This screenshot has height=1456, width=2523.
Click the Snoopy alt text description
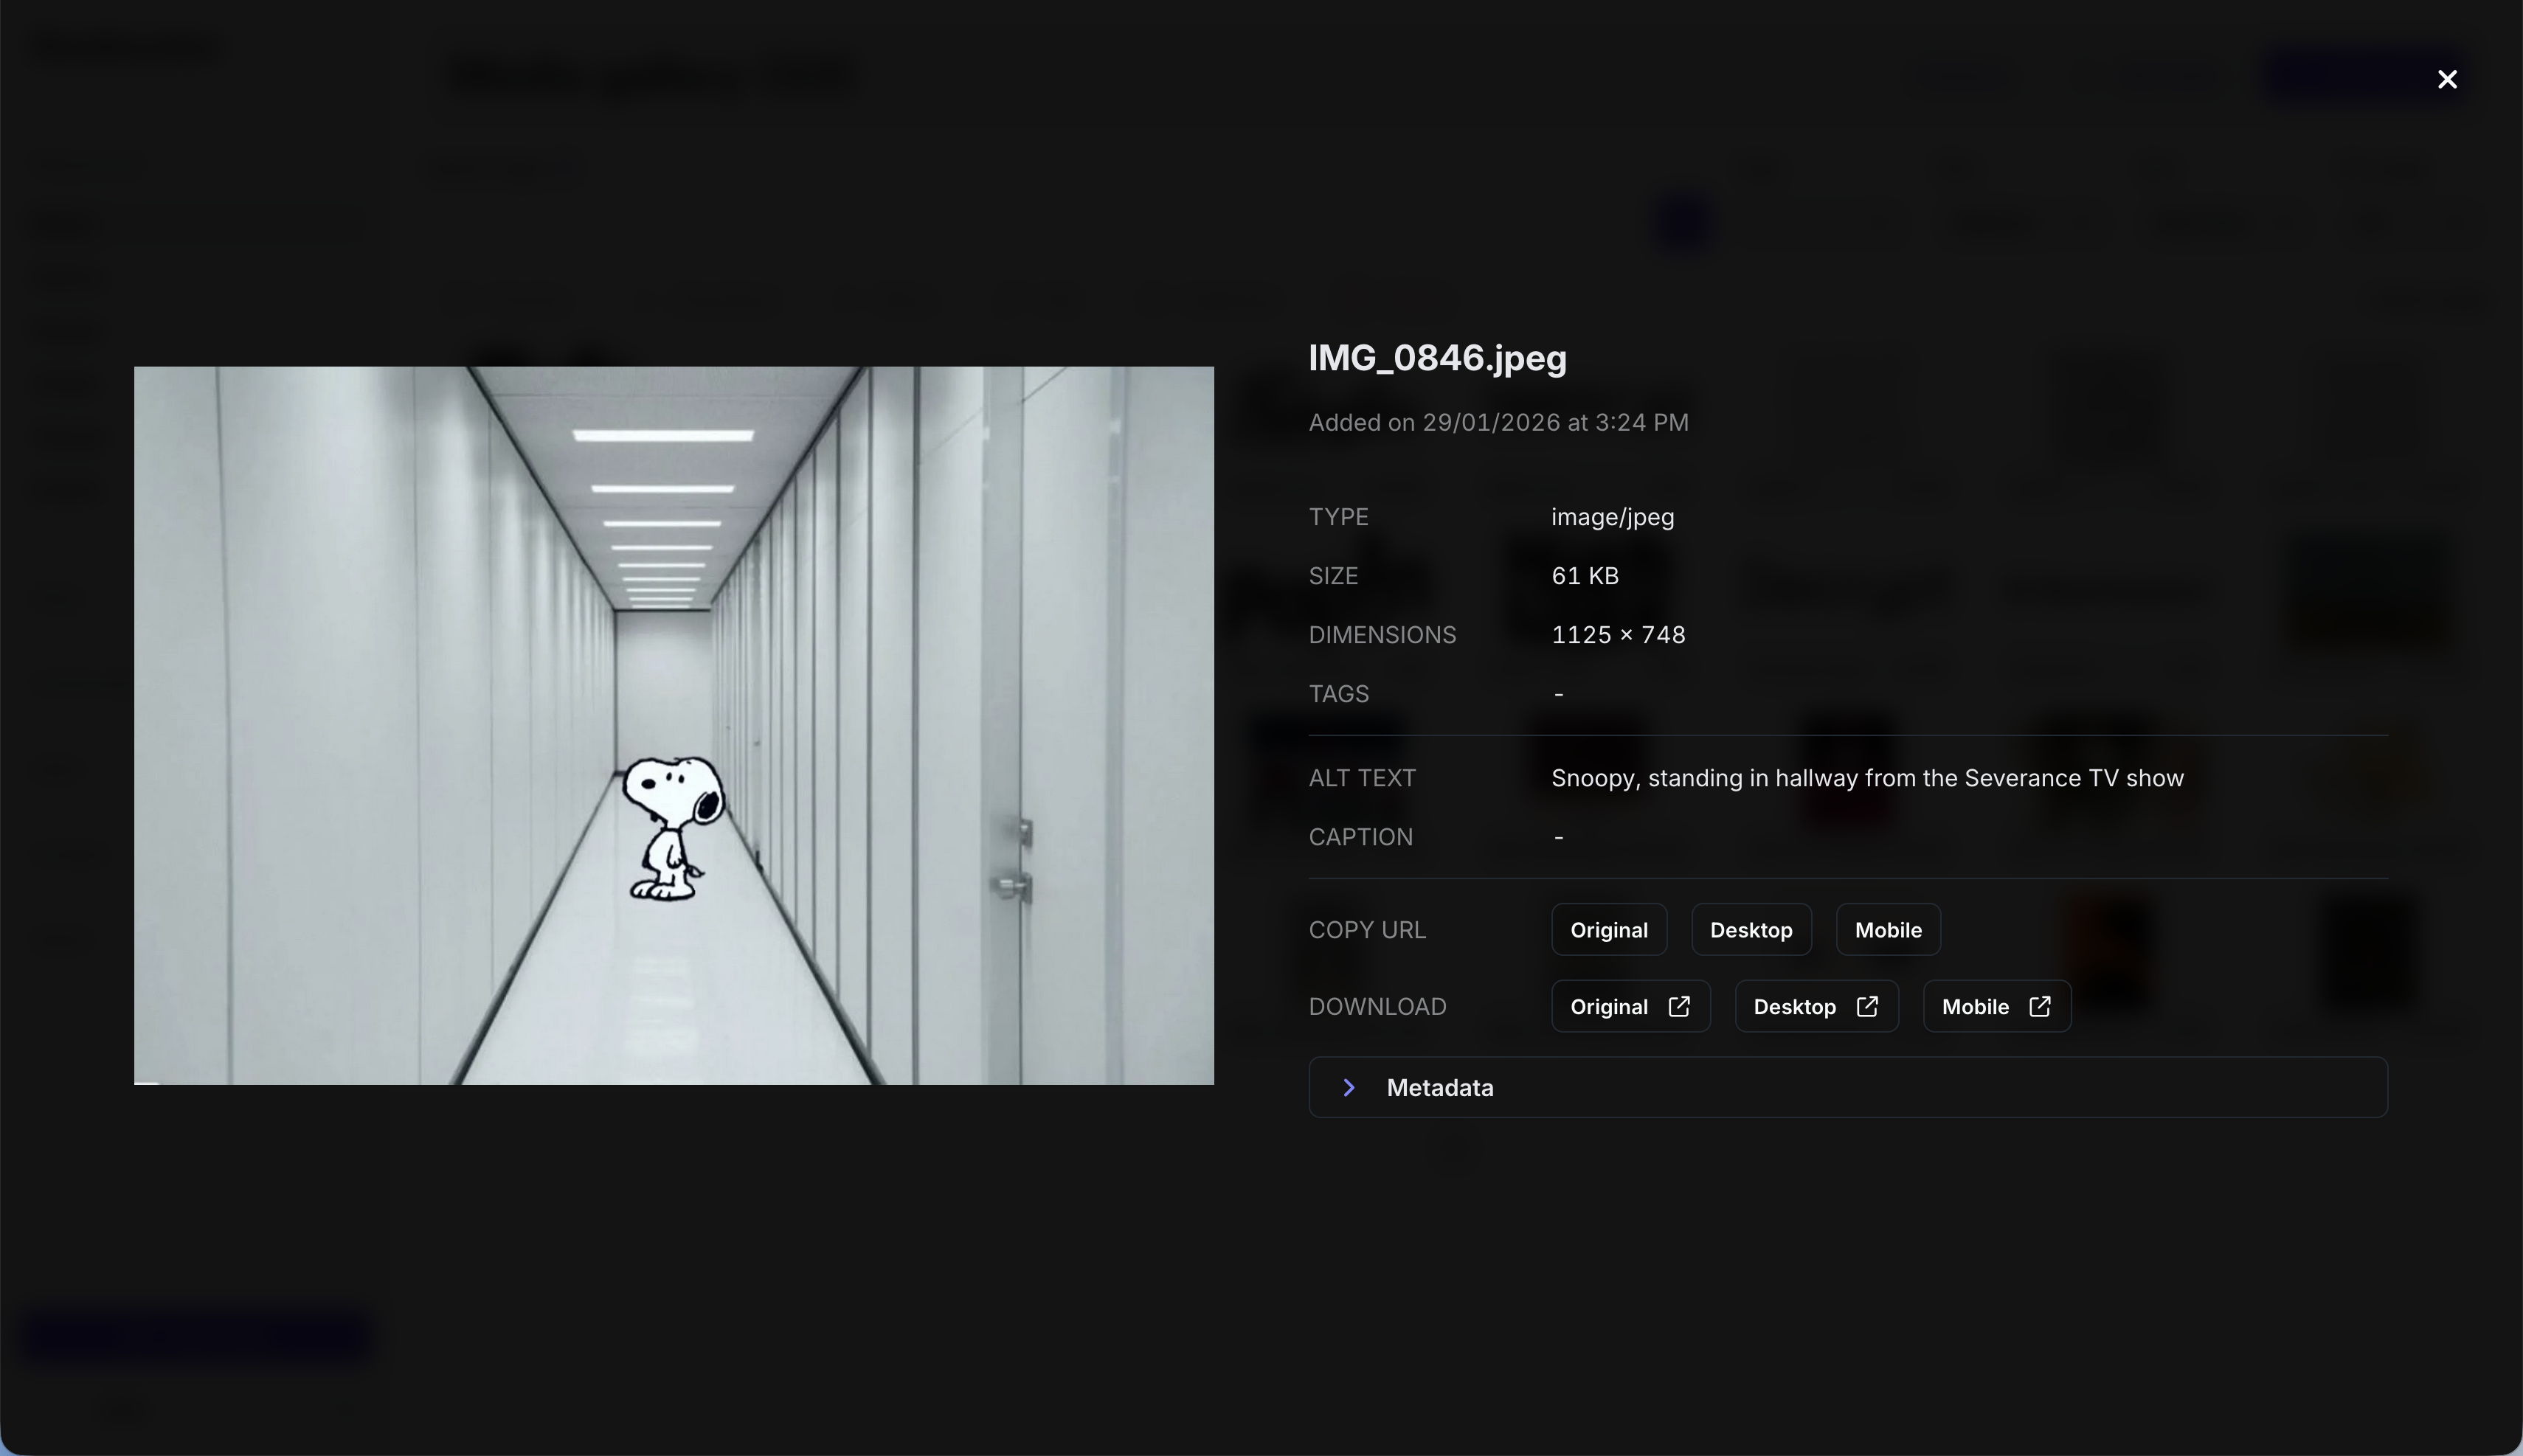[1866, 778]
